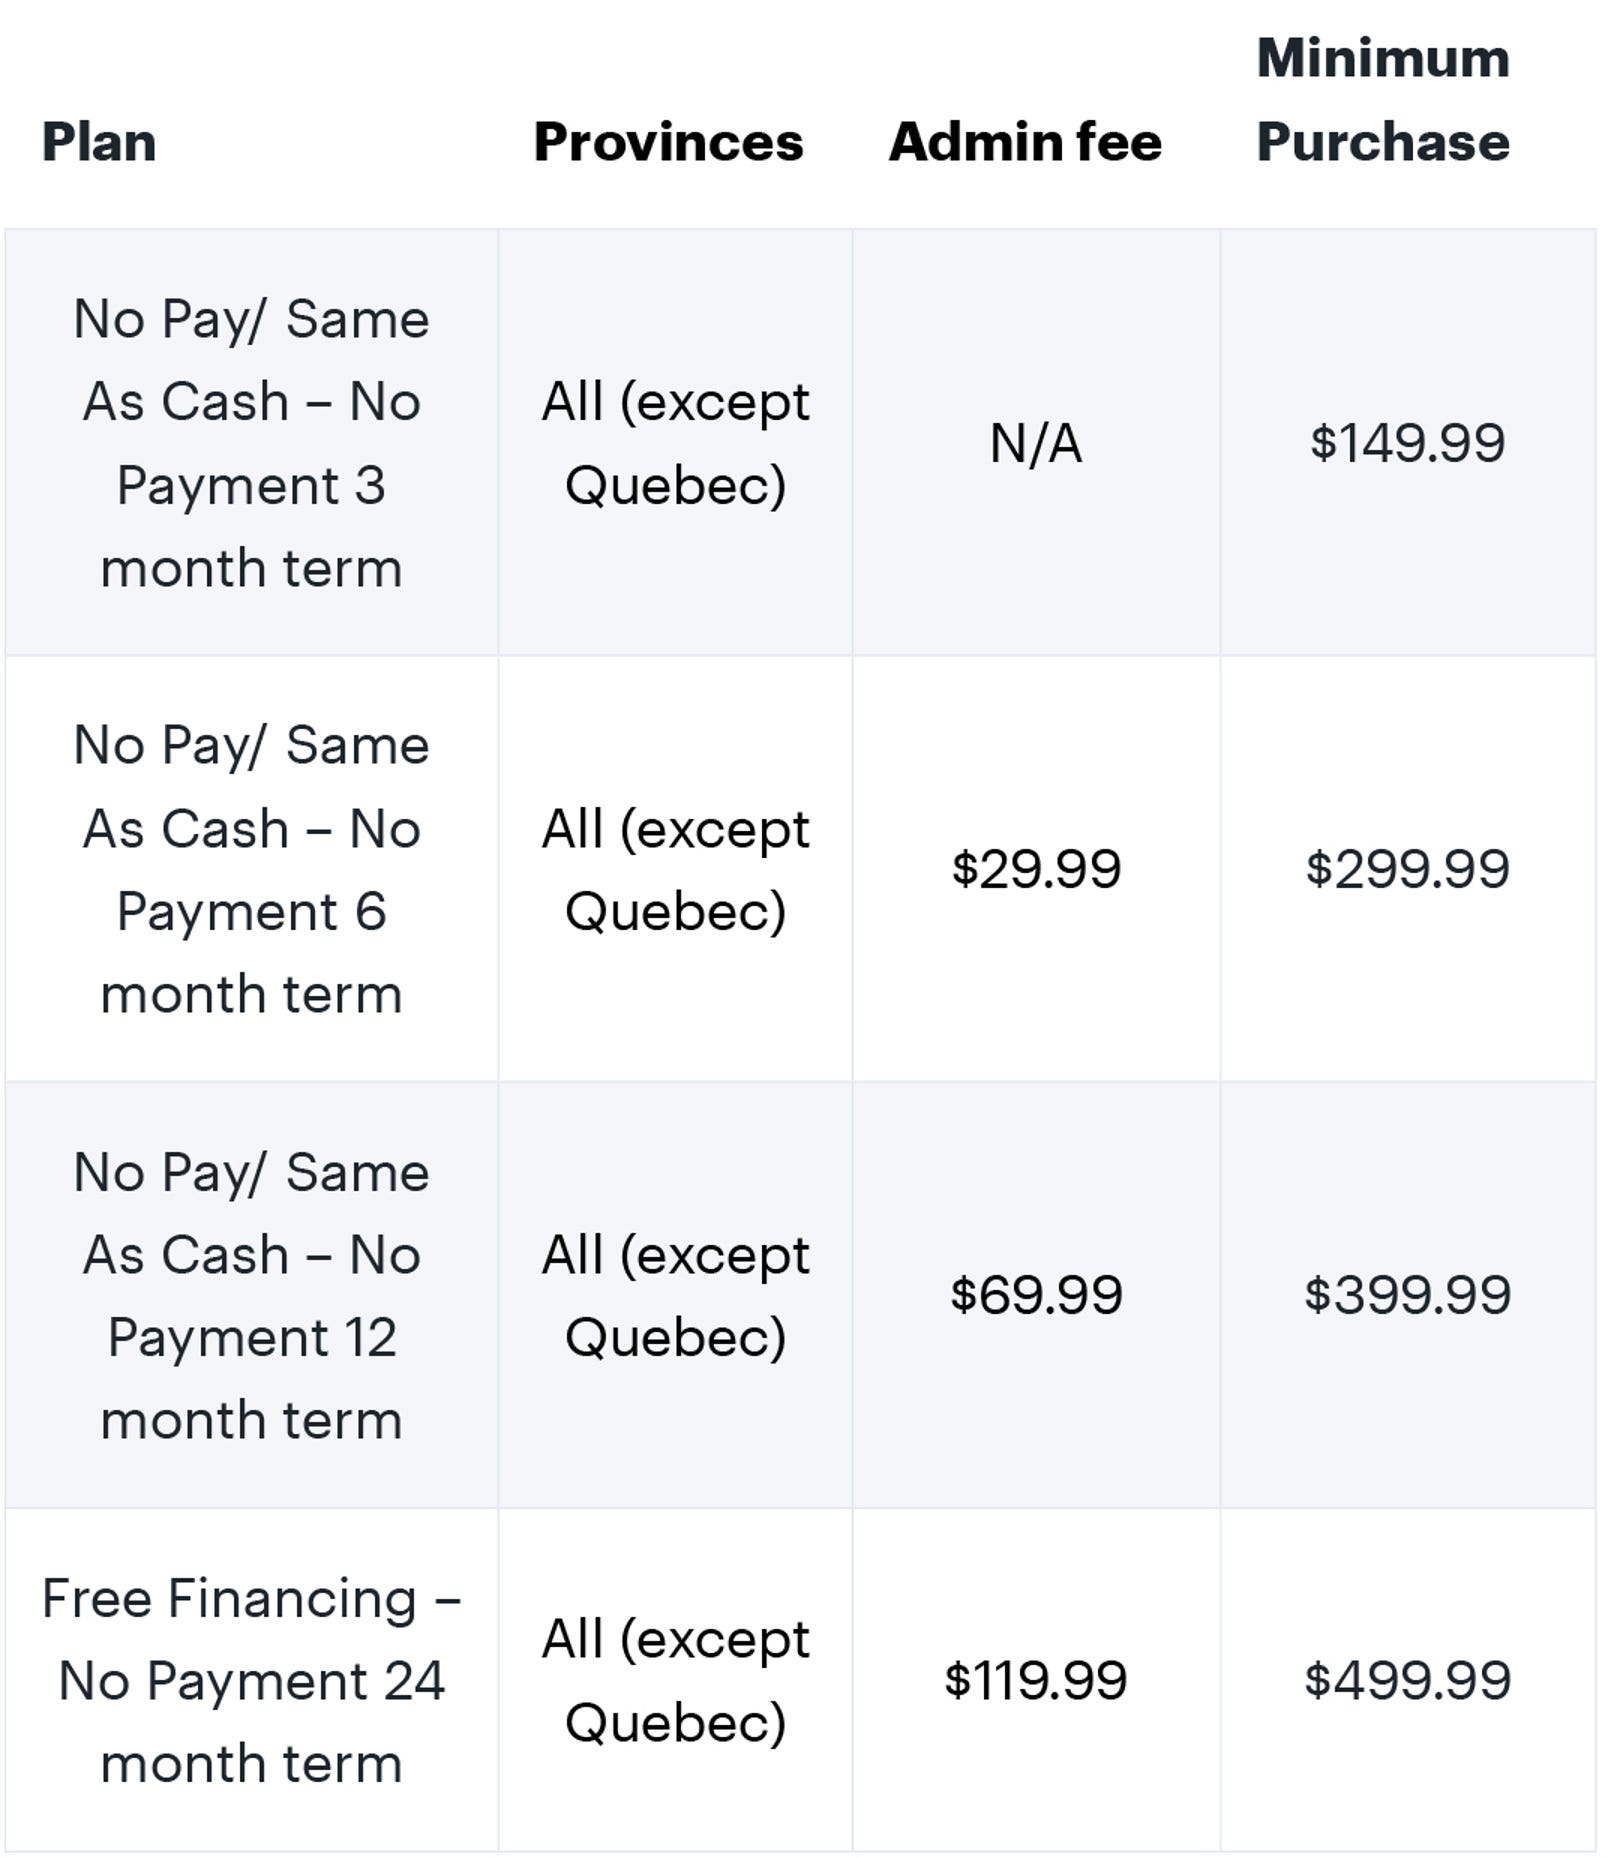Click Provinces cell in 24 month row
Viewport: 1617px width, 1857px height.
[x=676, y=1680]
